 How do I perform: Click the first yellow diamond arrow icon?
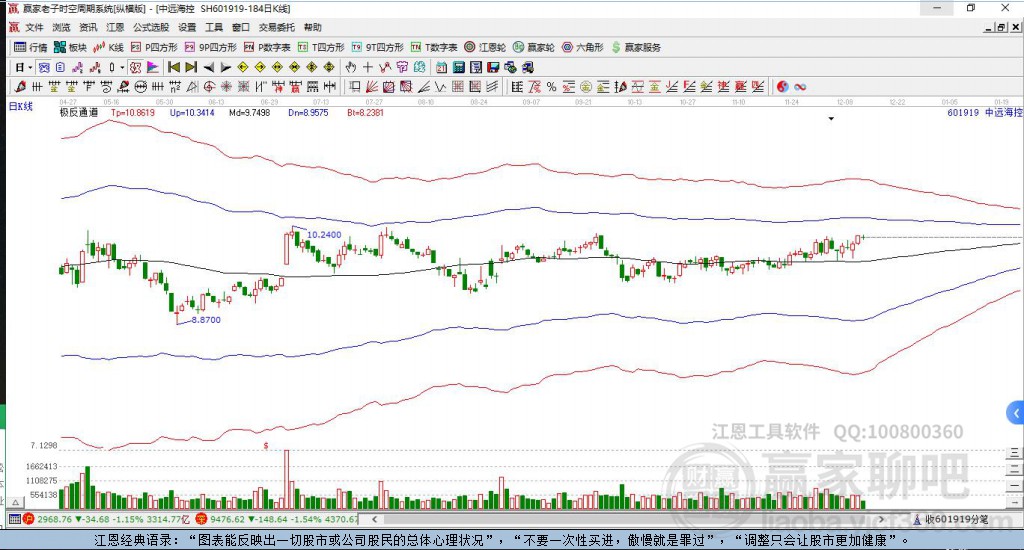click(243, 67)
